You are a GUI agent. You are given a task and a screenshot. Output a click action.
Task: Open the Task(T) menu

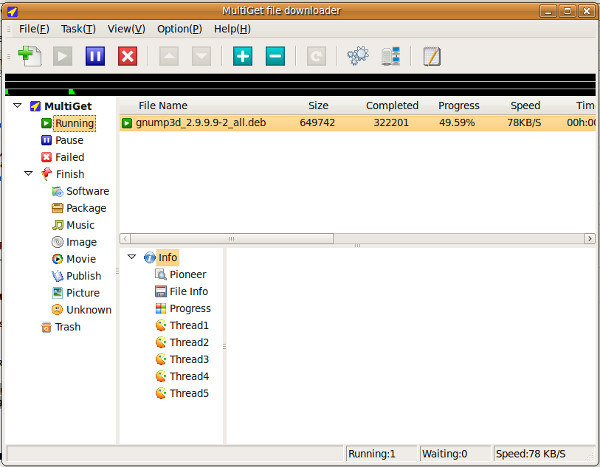[x=78, y=29]
